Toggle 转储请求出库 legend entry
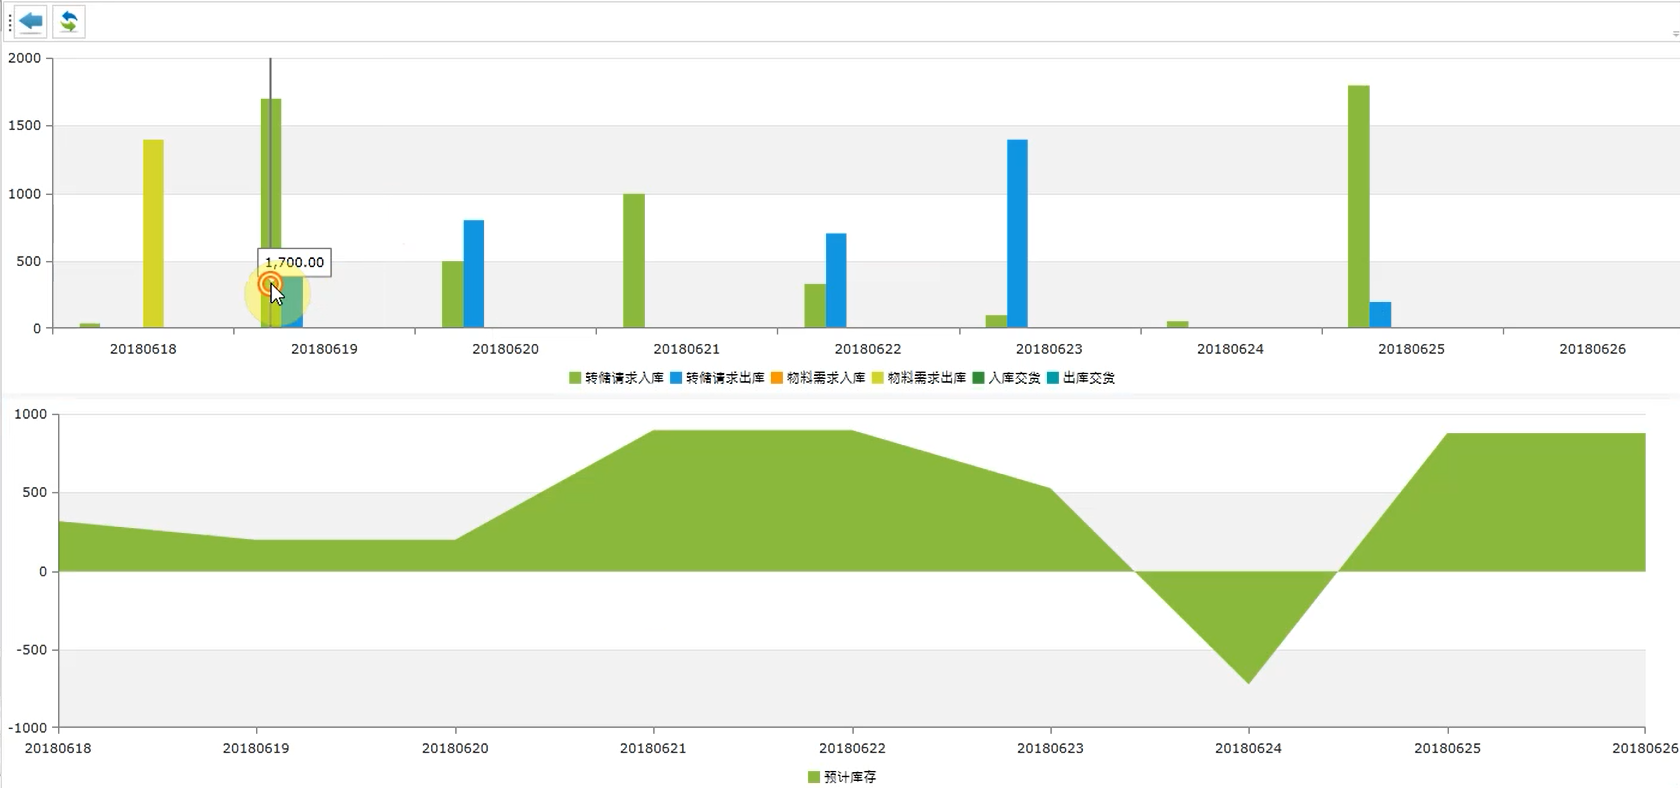Viewport: 1680px width, 788px height. [717, 378]
